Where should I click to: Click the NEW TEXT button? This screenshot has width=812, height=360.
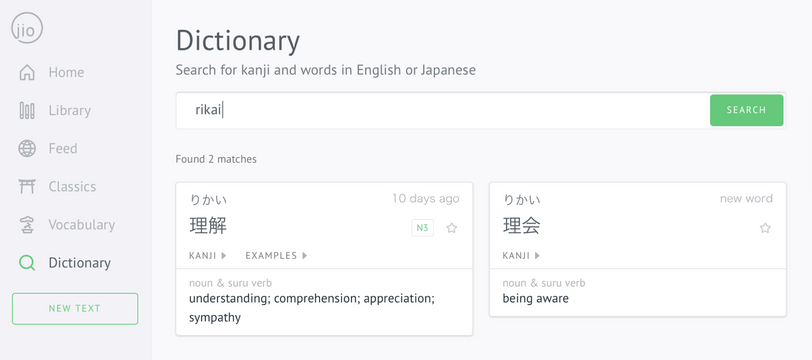click(75, 309)
